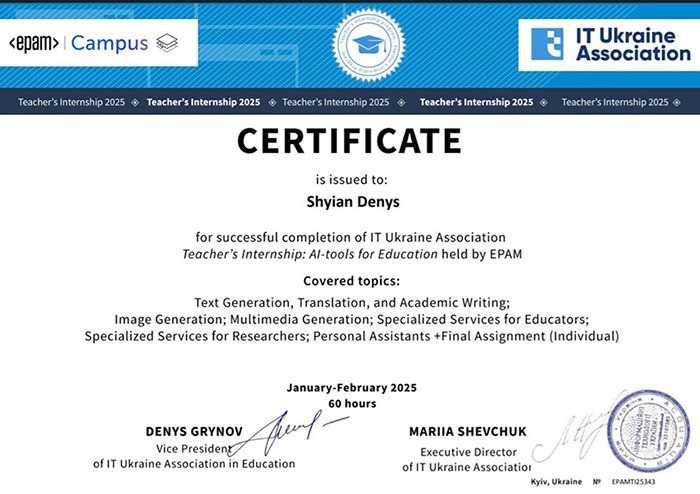700x494 pixels.
Task: Click the Campus wordmark
Action: [x=109, y=43]
